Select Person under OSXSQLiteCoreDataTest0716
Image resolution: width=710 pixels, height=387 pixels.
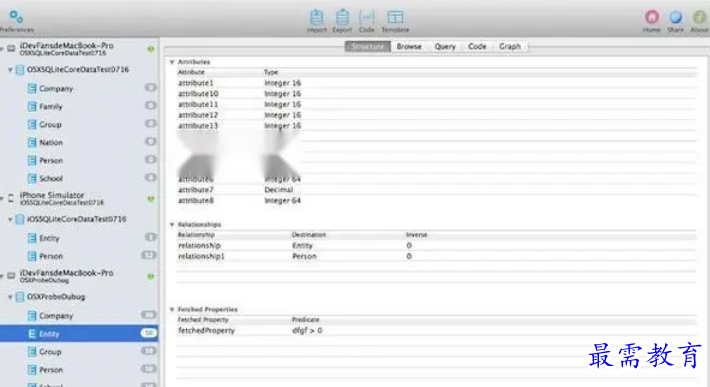(79, 160)
